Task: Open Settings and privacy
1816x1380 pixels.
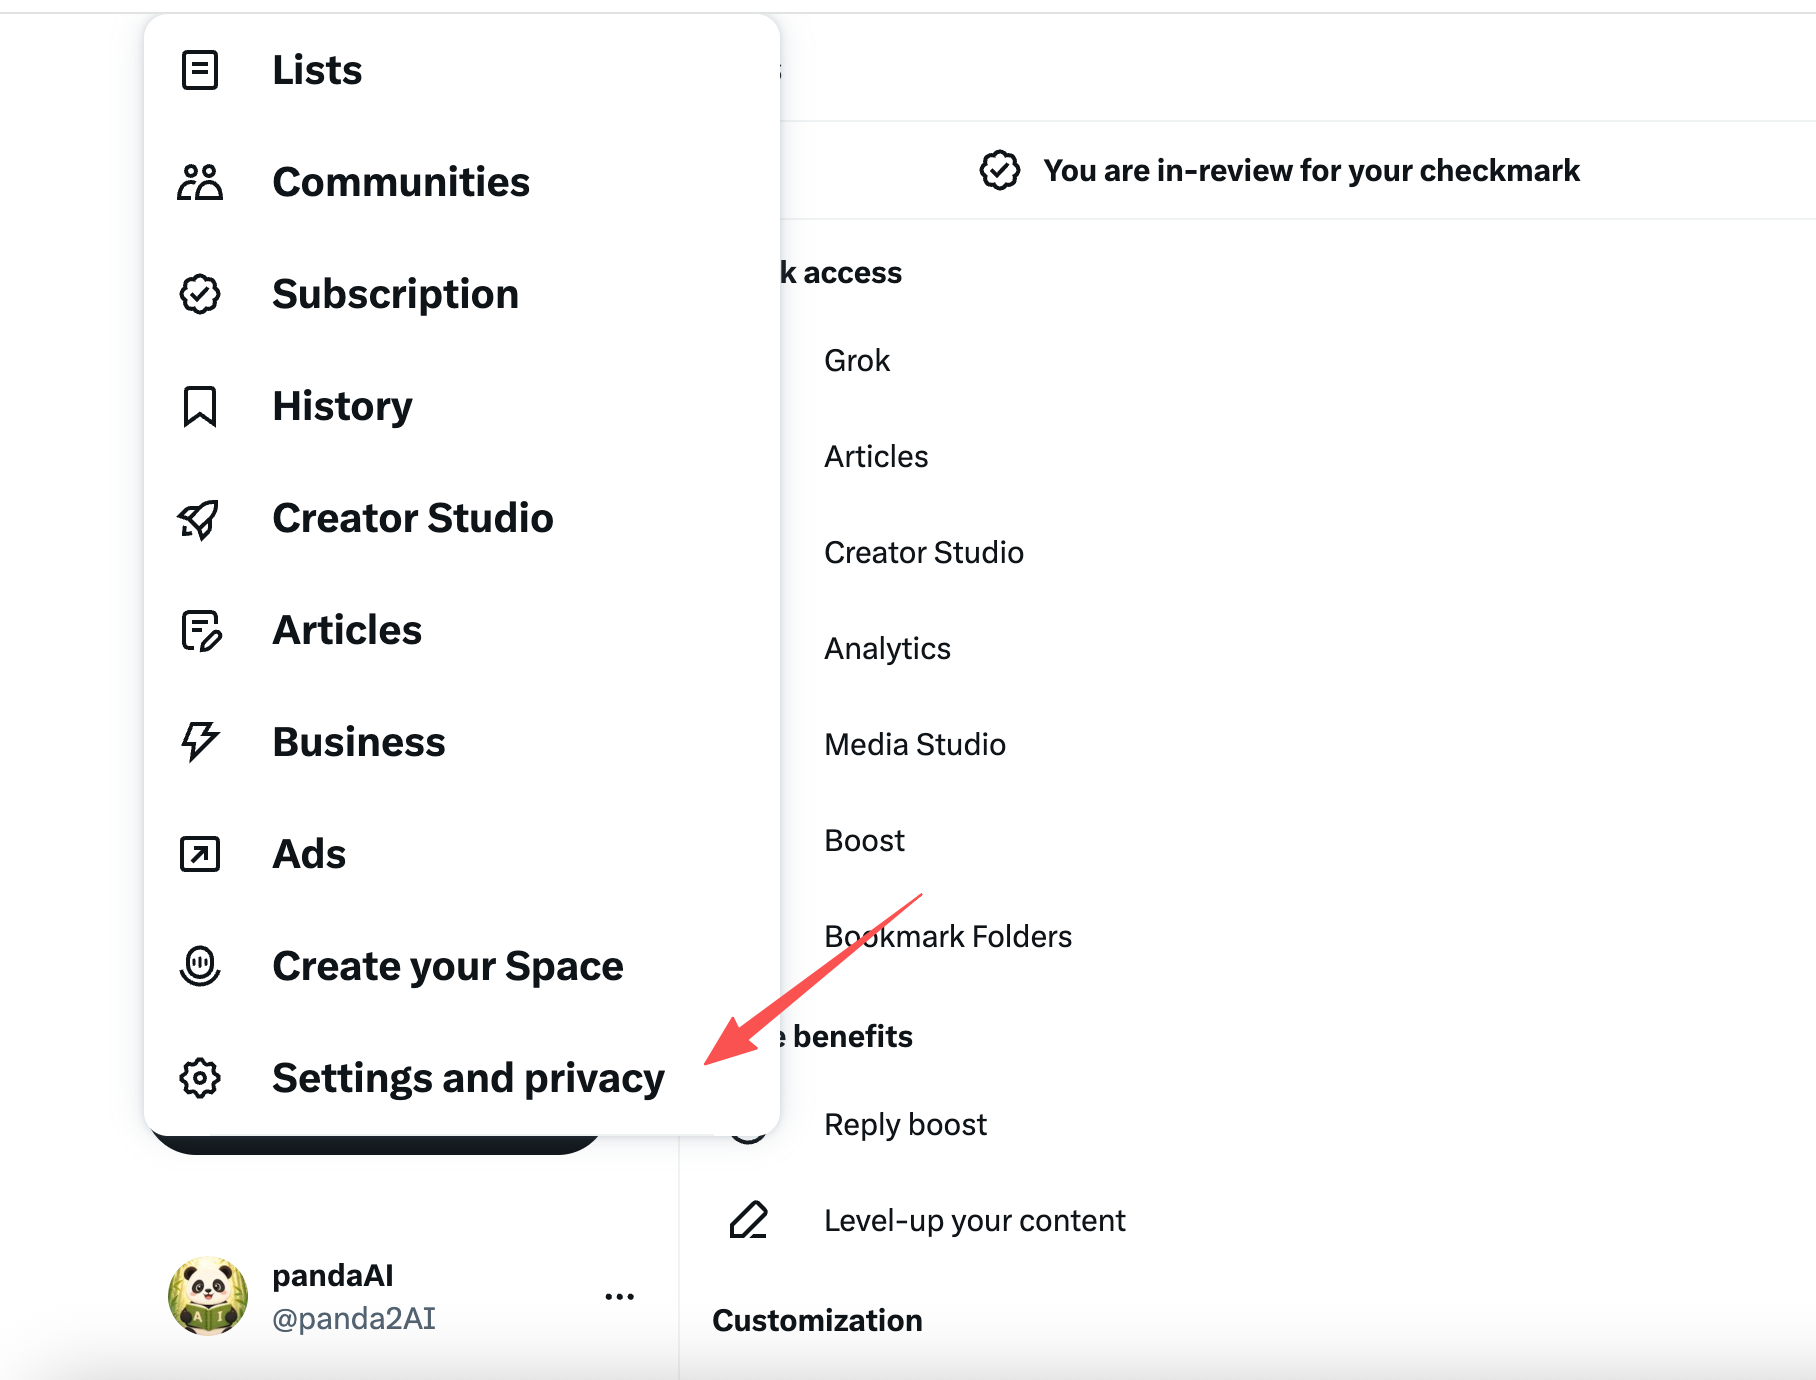Action: 462,1078
